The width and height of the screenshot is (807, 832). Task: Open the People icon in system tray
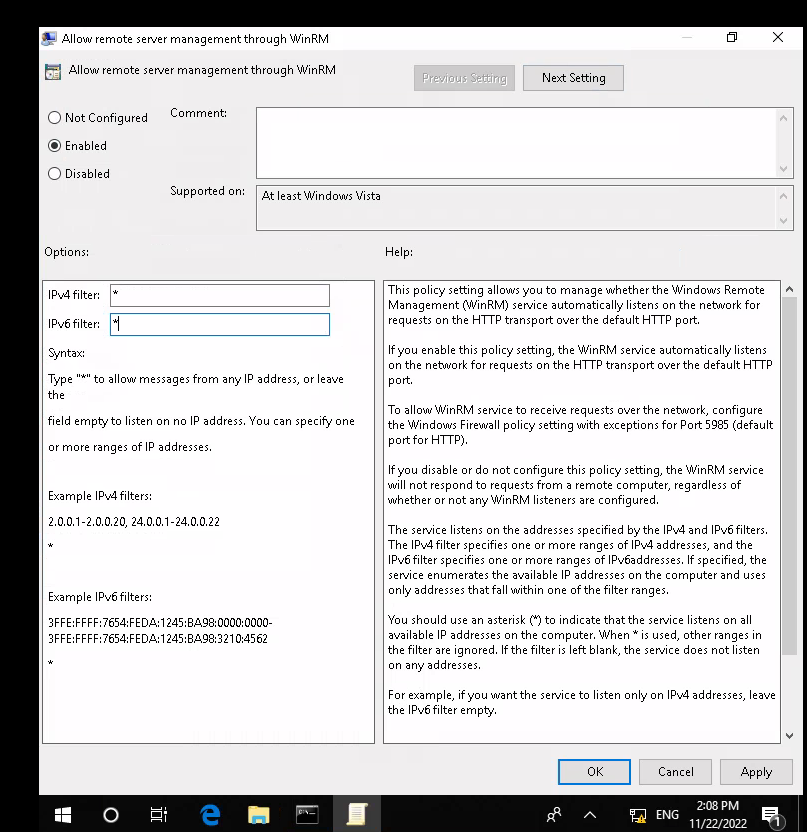click(554, 814)
